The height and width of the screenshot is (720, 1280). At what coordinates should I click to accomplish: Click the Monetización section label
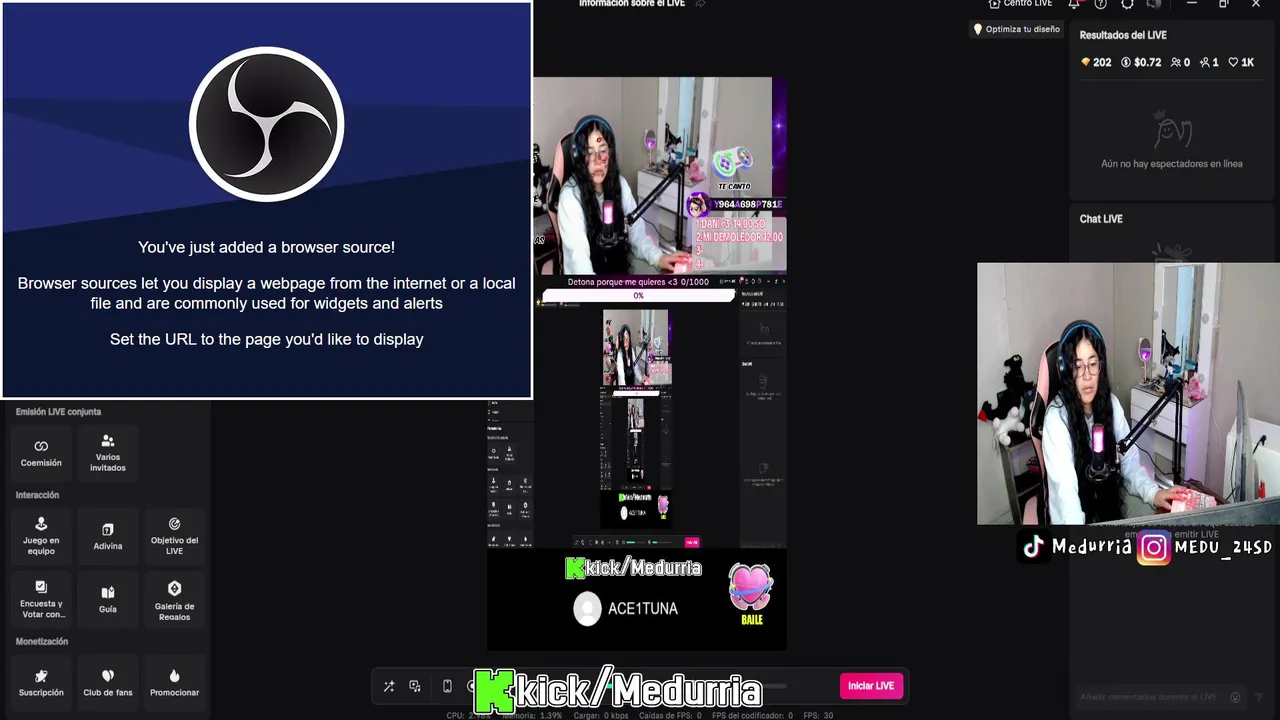(x=42, y=642)
